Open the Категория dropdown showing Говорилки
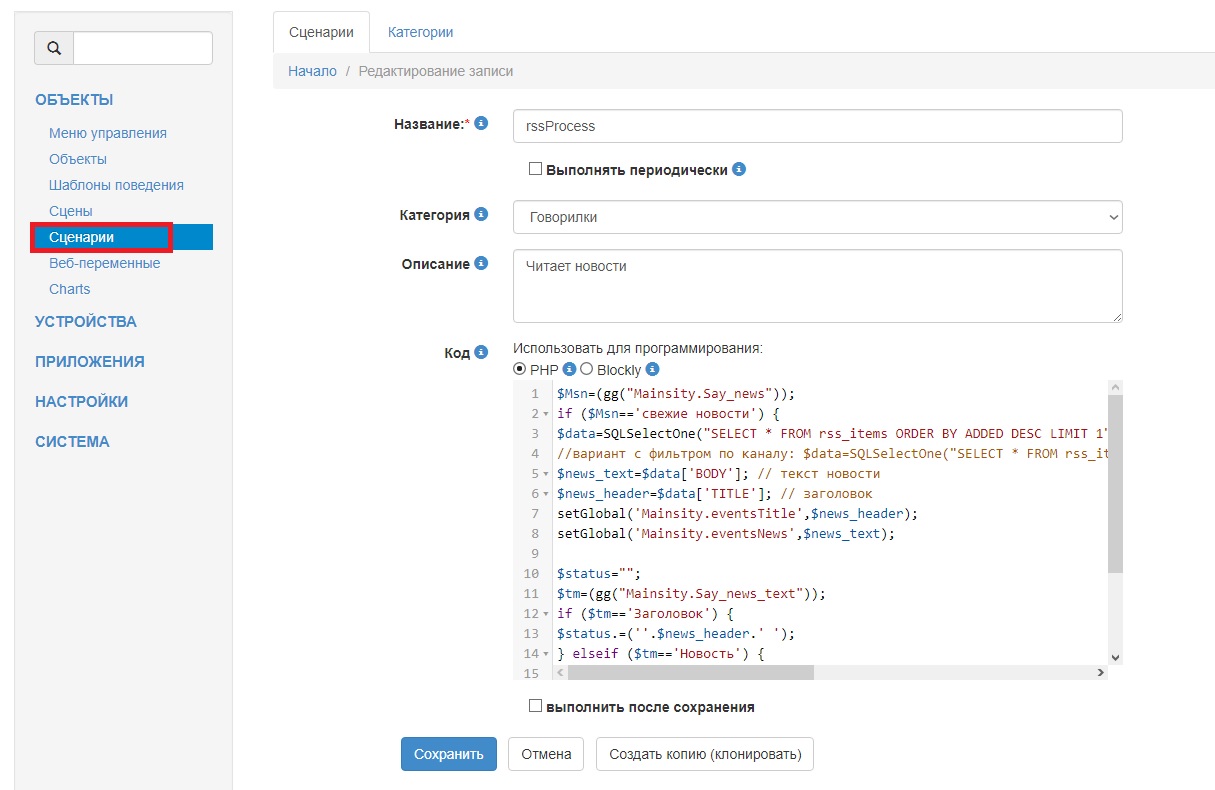 (817, 217)
